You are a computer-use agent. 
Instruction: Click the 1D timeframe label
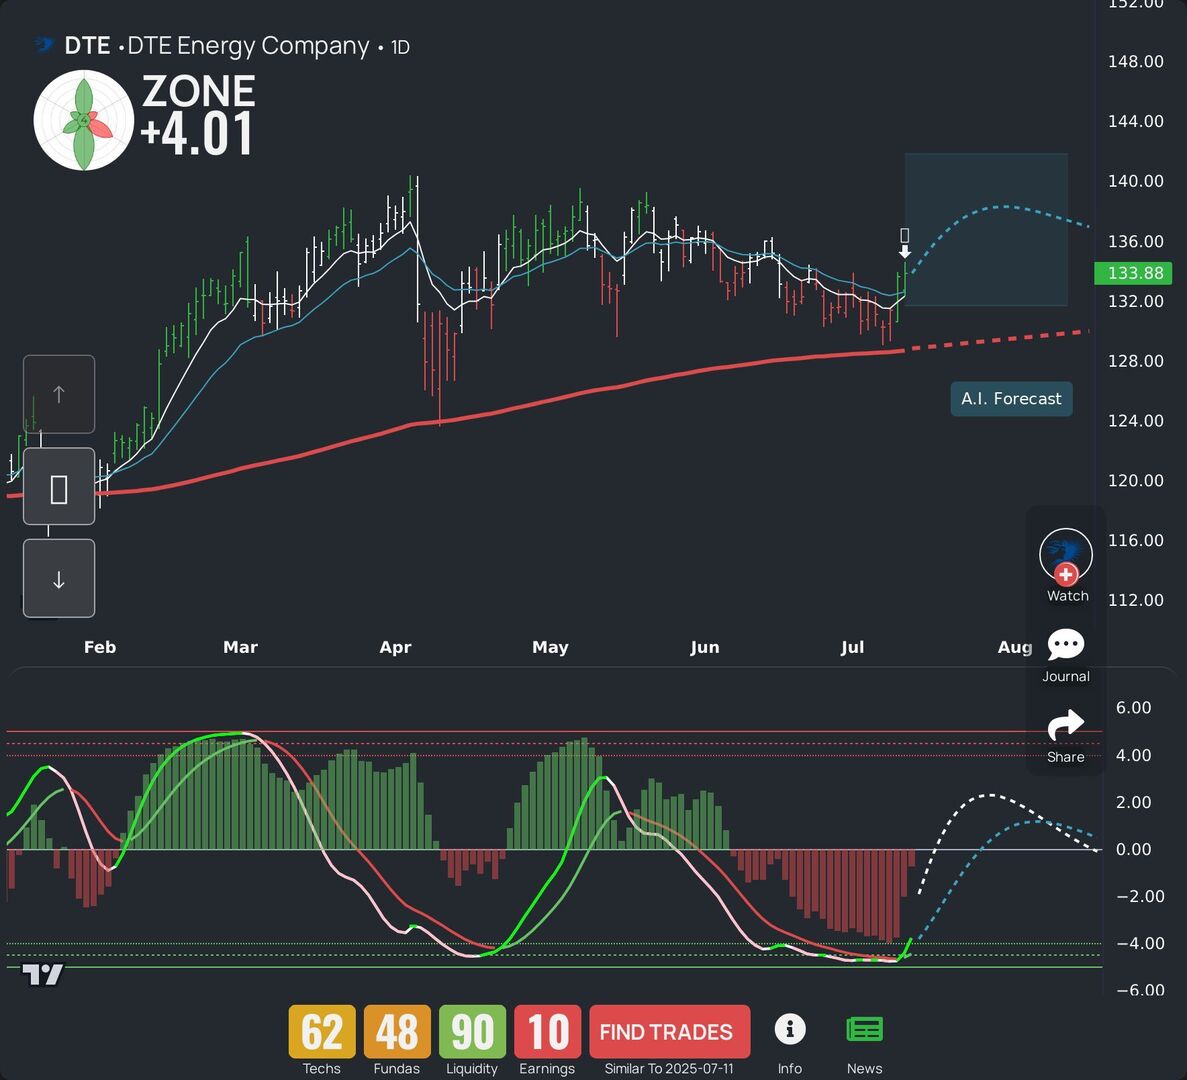400,47
